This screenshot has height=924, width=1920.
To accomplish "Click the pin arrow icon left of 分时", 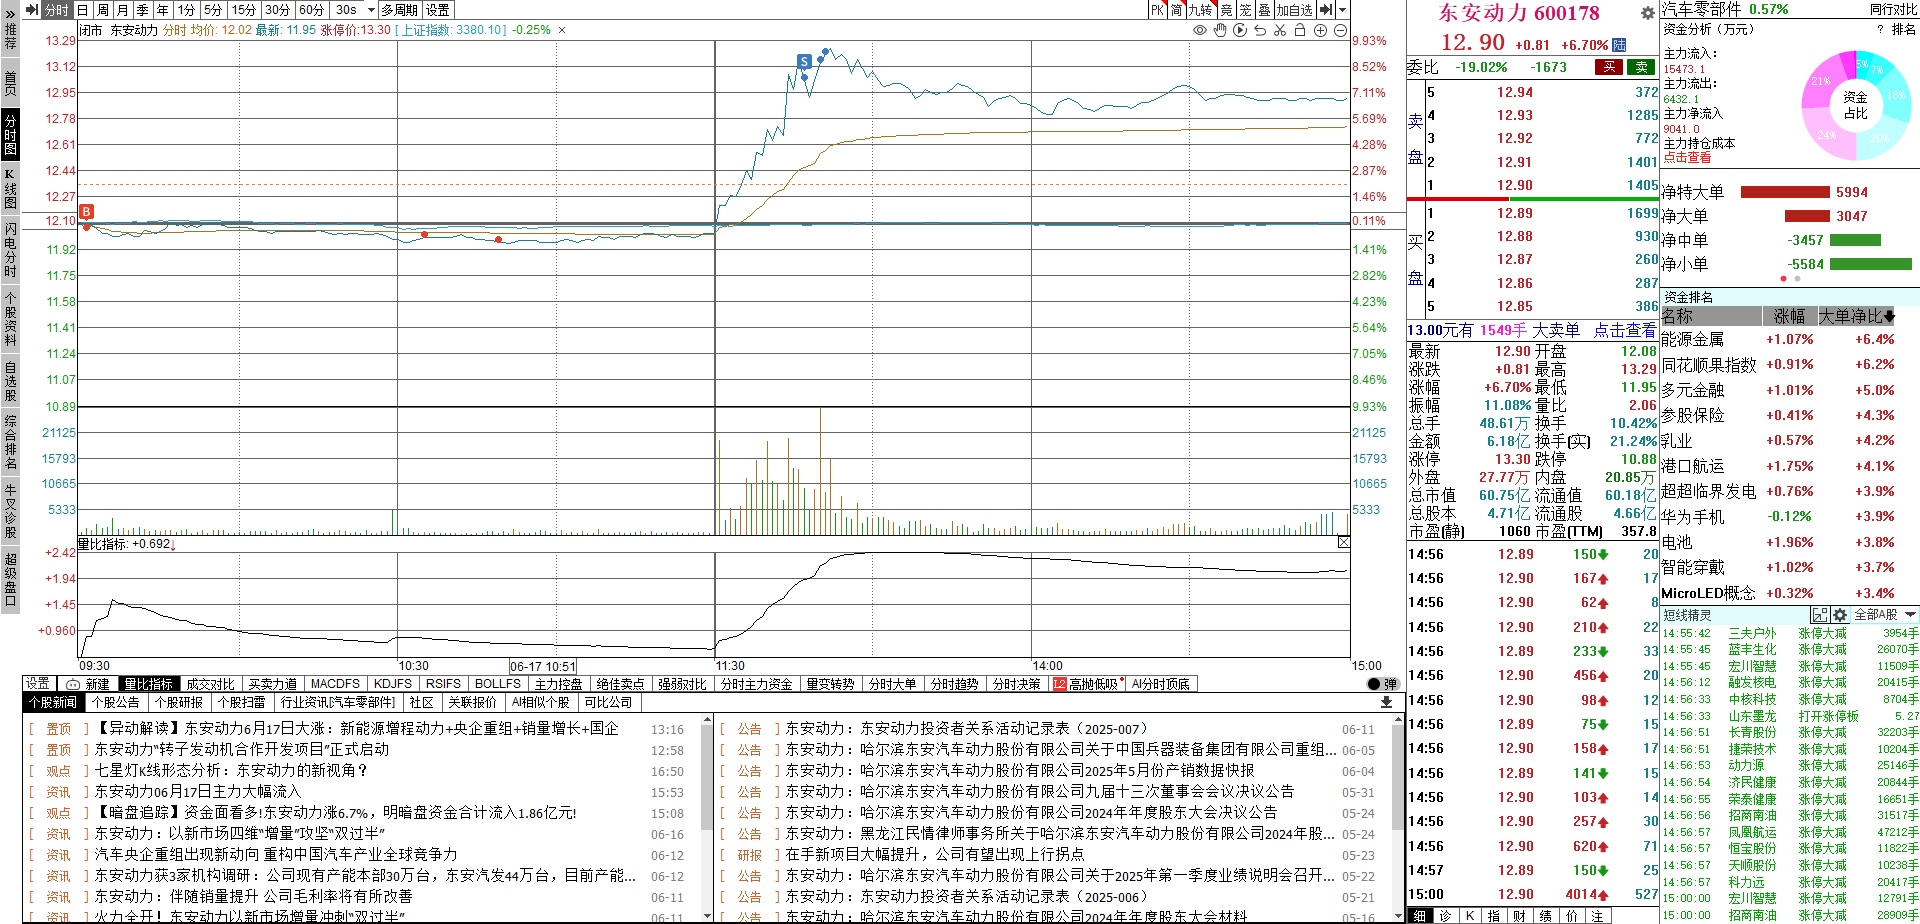I will pyautogui.click(x=32, y=10).
